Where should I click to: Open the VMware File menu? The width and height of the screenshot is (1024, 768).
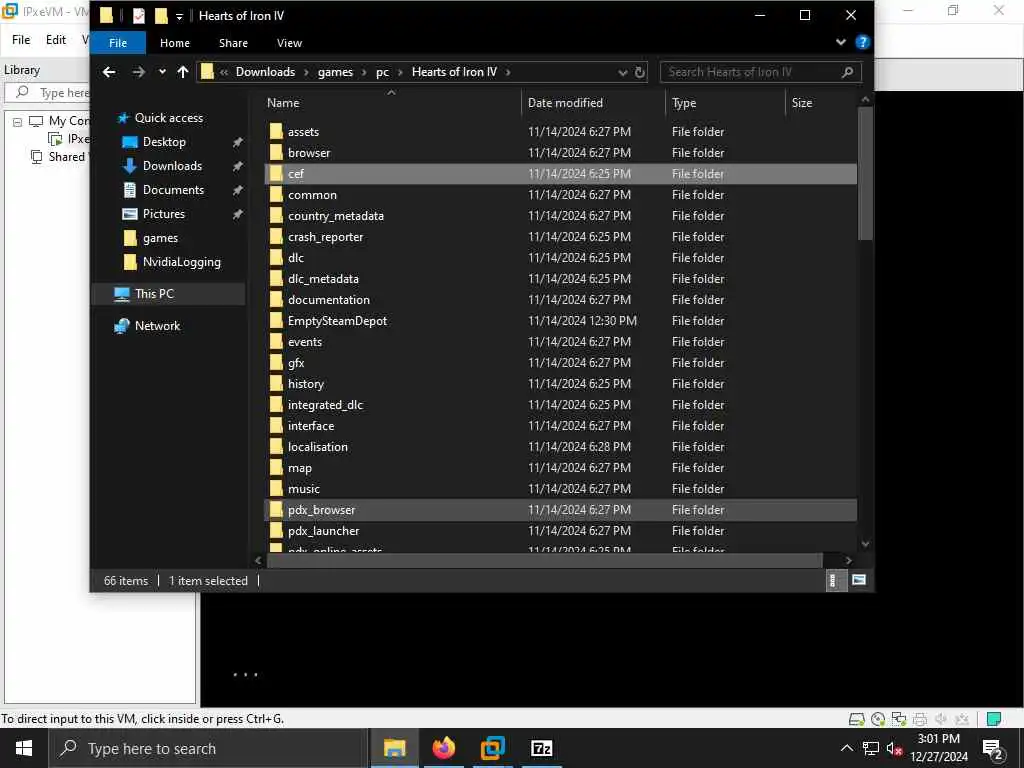(x=21, y=40)
